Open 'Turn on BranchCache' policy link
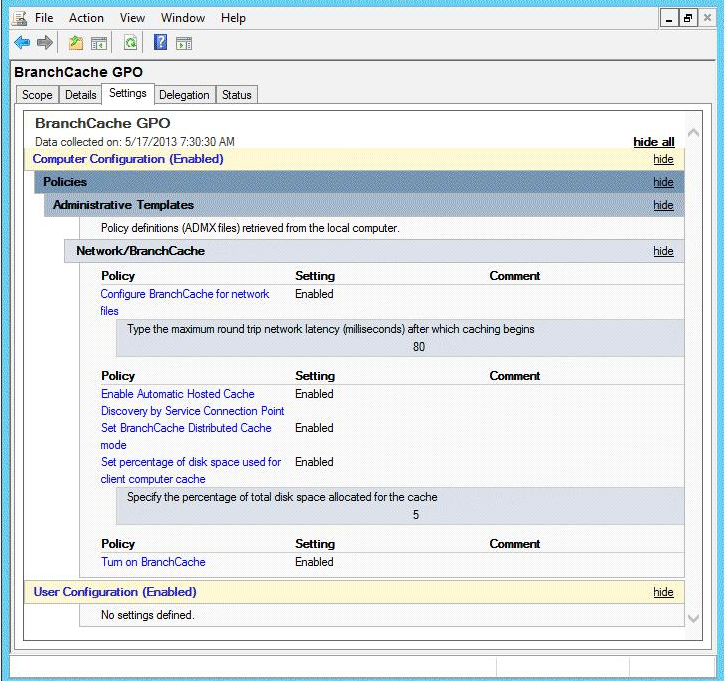This screenshot has width=728, height=687. (153, 562)
